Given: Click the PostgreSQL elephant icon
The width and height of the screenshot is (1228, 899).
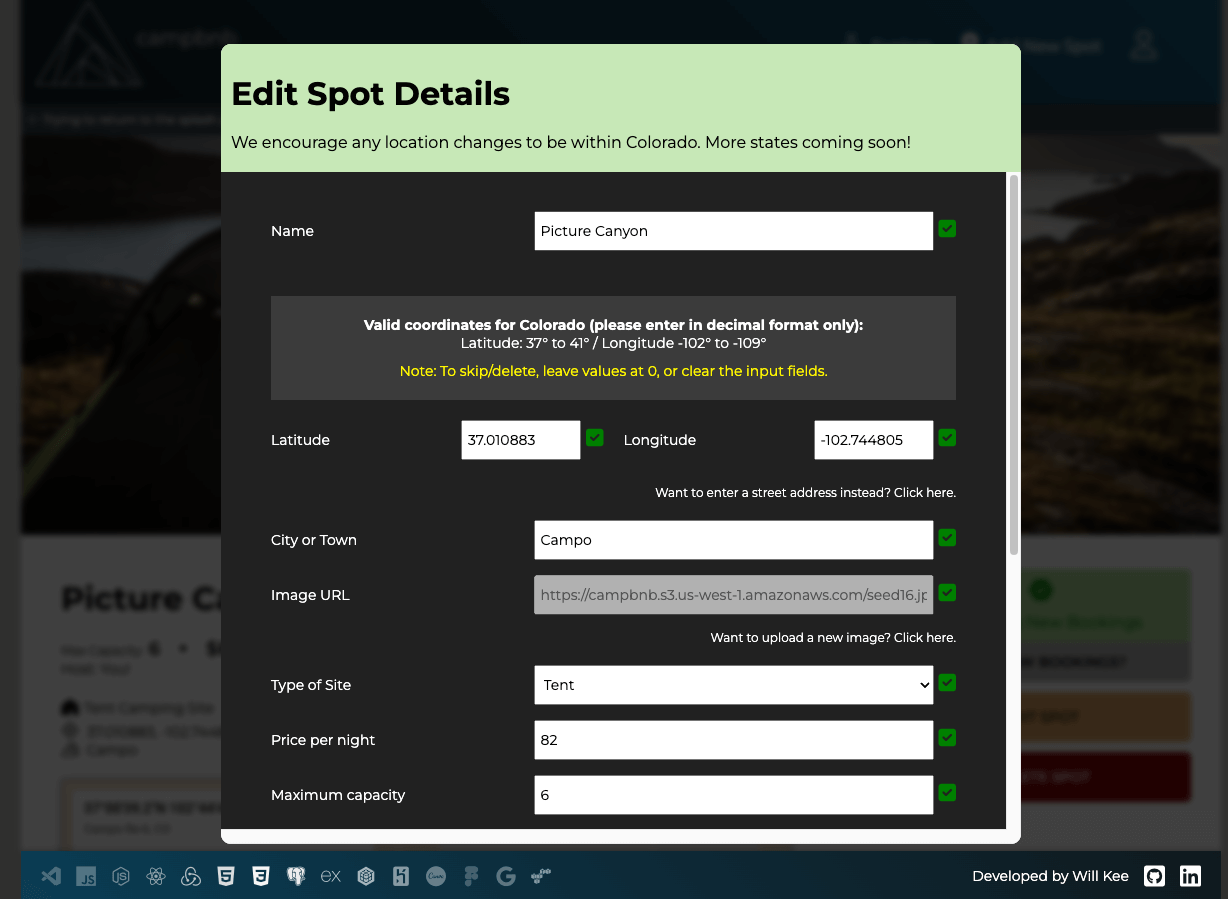Looking at the screenshot, I should coord(296,876).
